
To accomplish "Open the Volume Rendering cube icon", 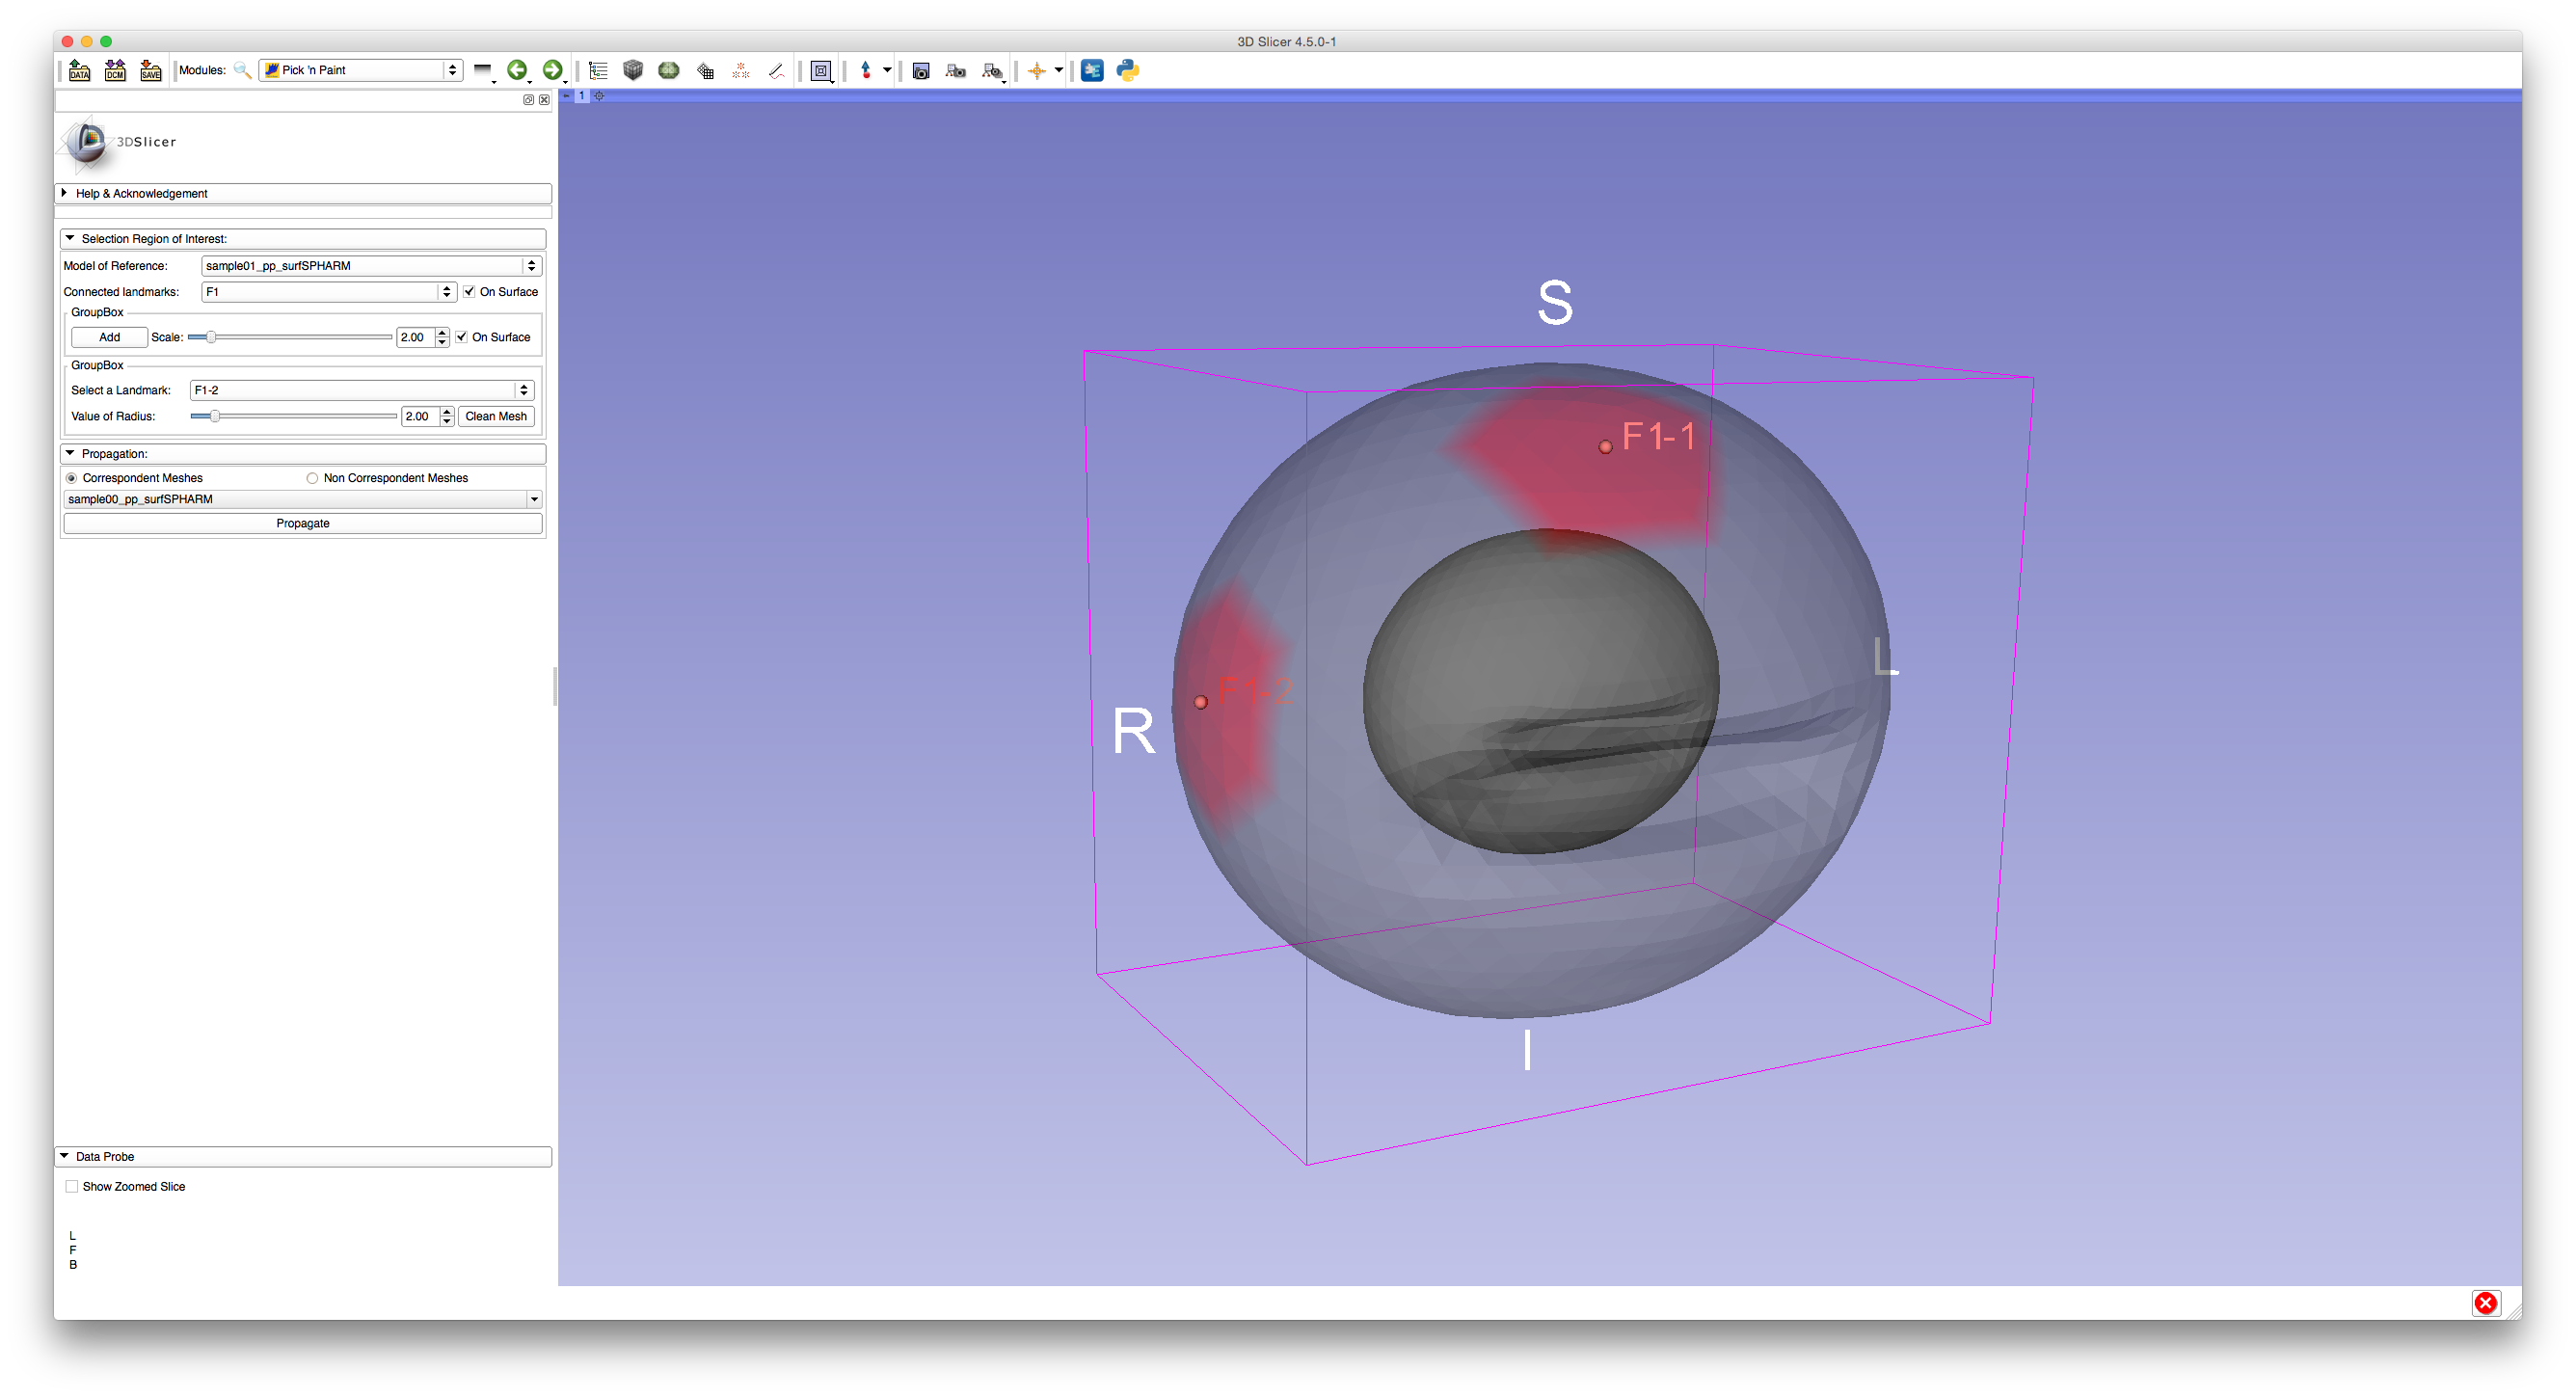I will point(633,70).
